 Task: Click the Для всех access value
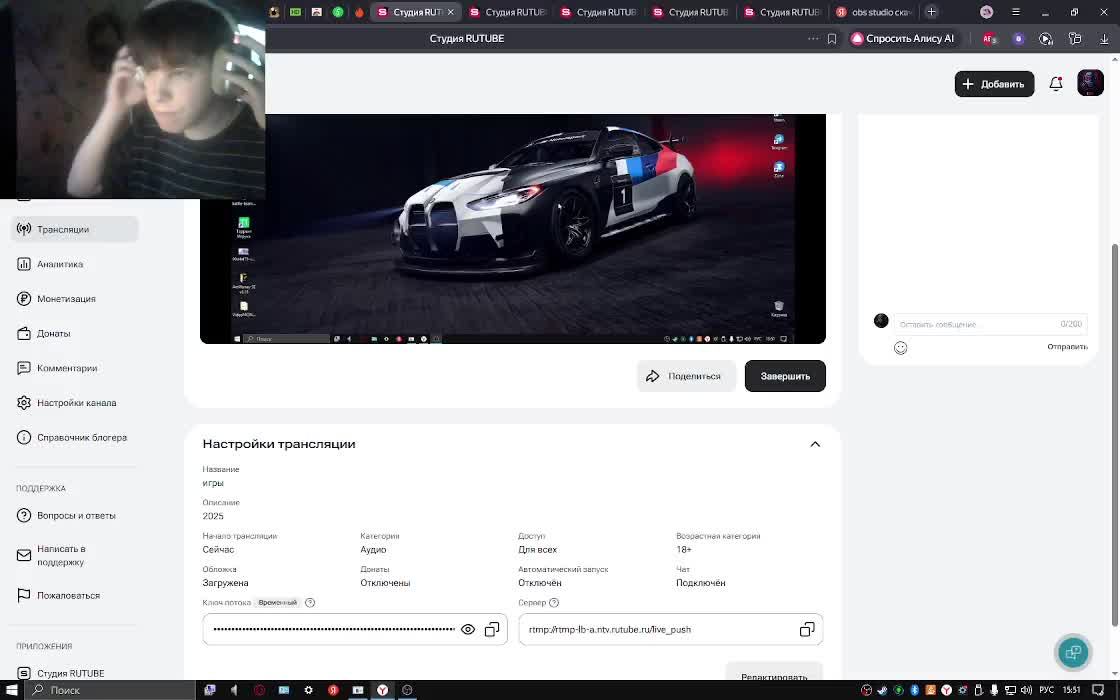(537, 549)
